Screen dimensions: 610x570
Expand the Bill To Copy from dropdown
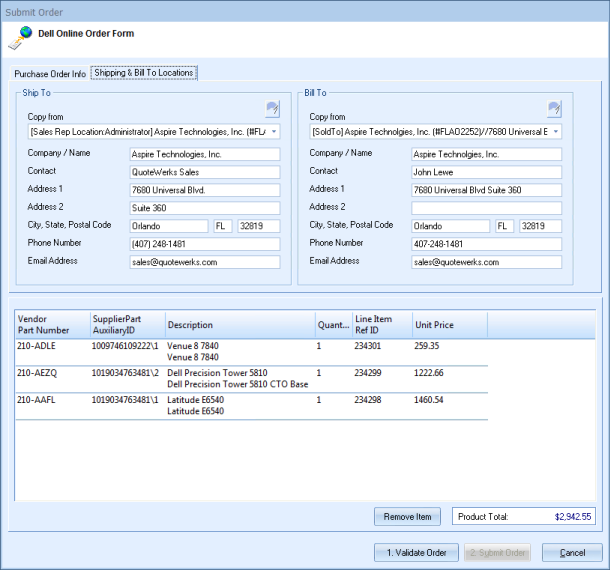coord(555,132)
